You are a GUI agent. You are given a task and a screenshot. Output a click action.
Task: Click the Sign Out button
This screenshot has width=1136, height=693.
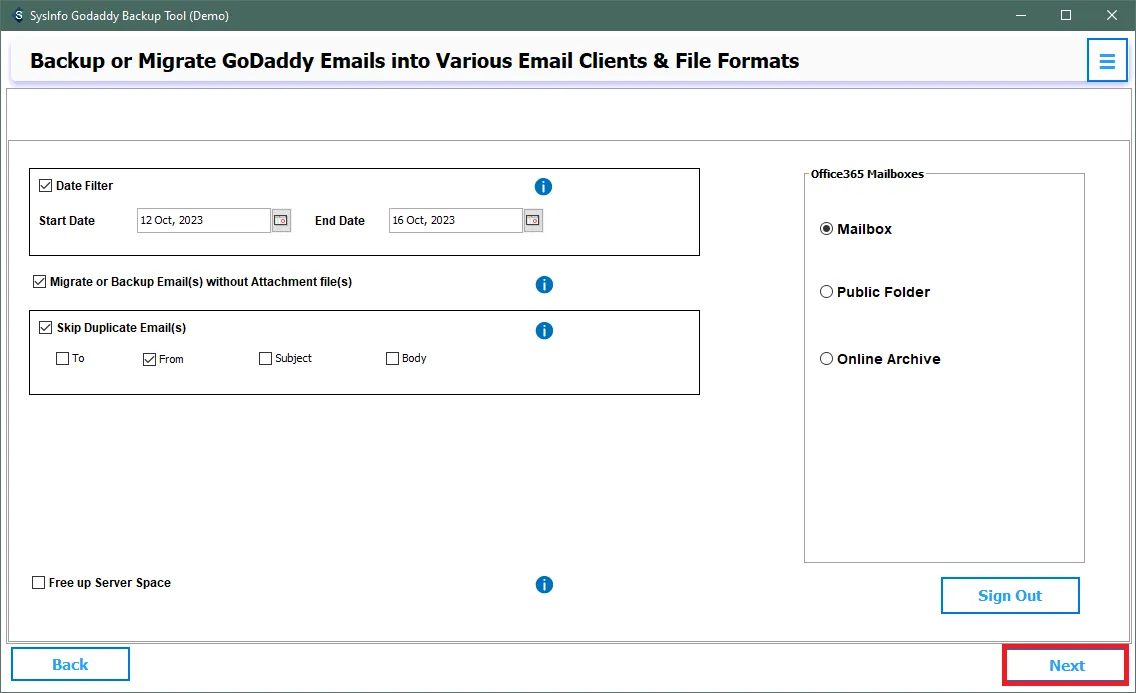click(x=1010, y=595)
